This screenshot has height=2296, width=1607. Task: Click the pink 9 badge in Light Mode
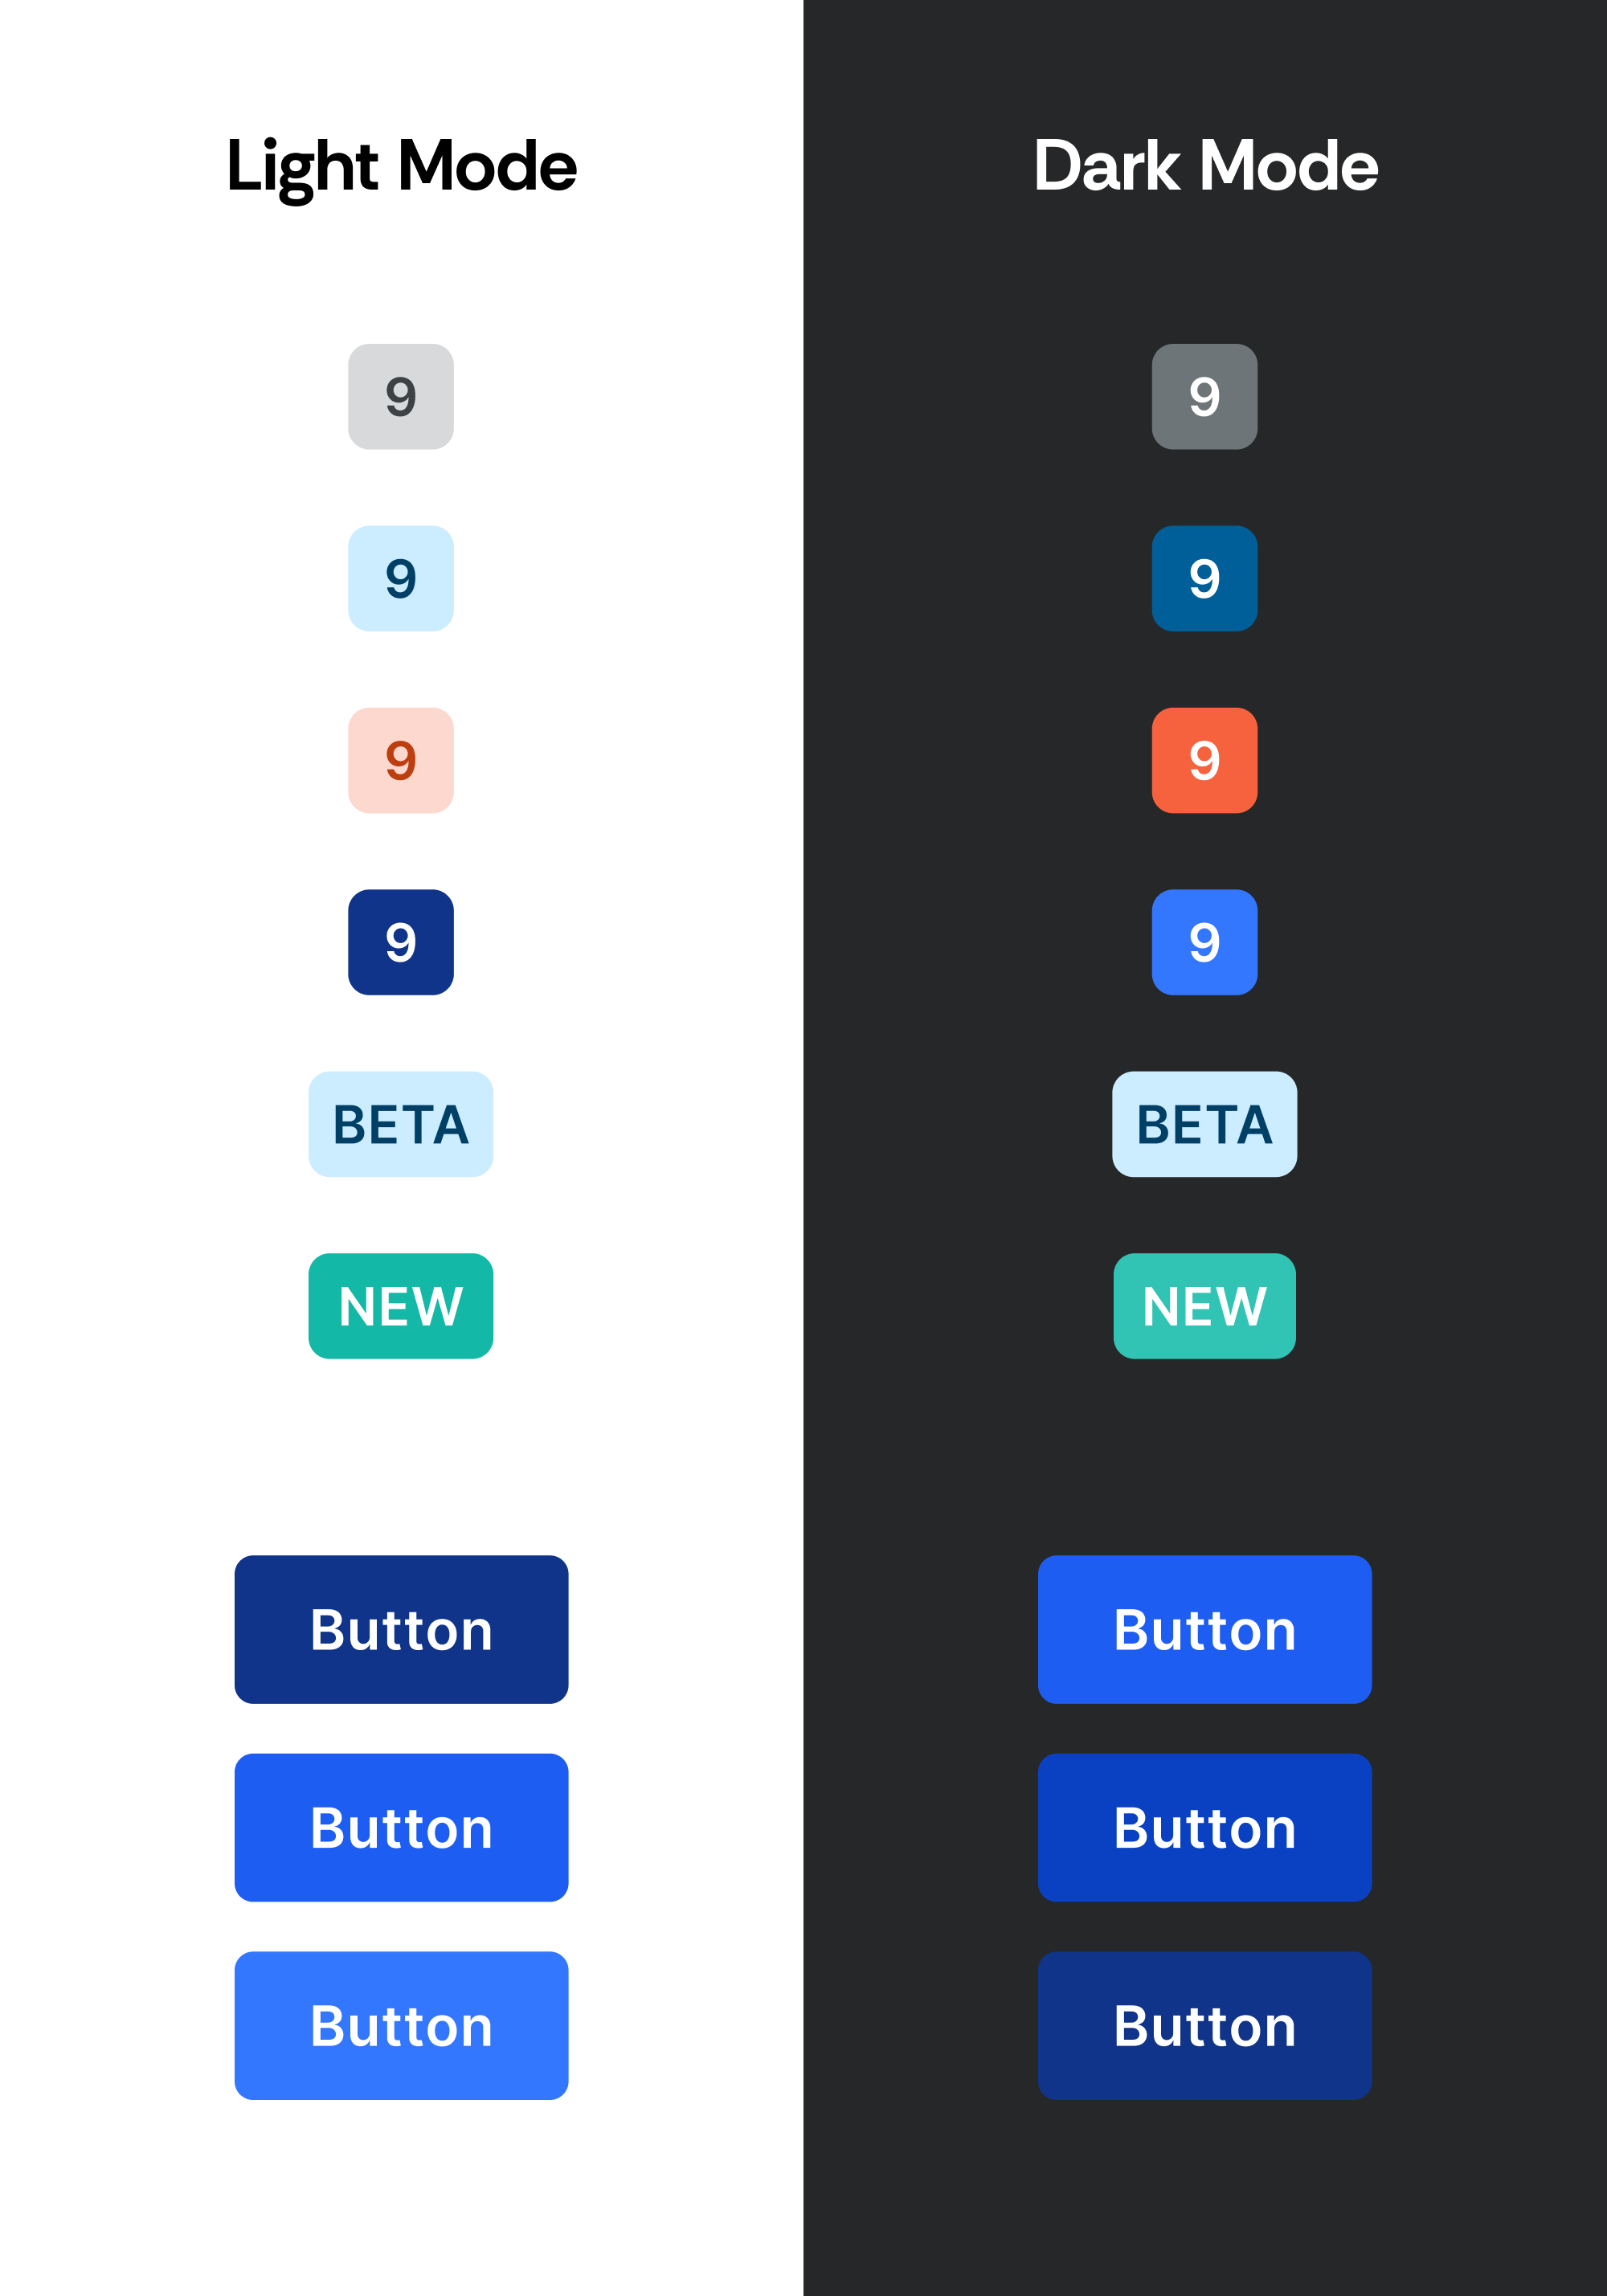pos(400,760)
